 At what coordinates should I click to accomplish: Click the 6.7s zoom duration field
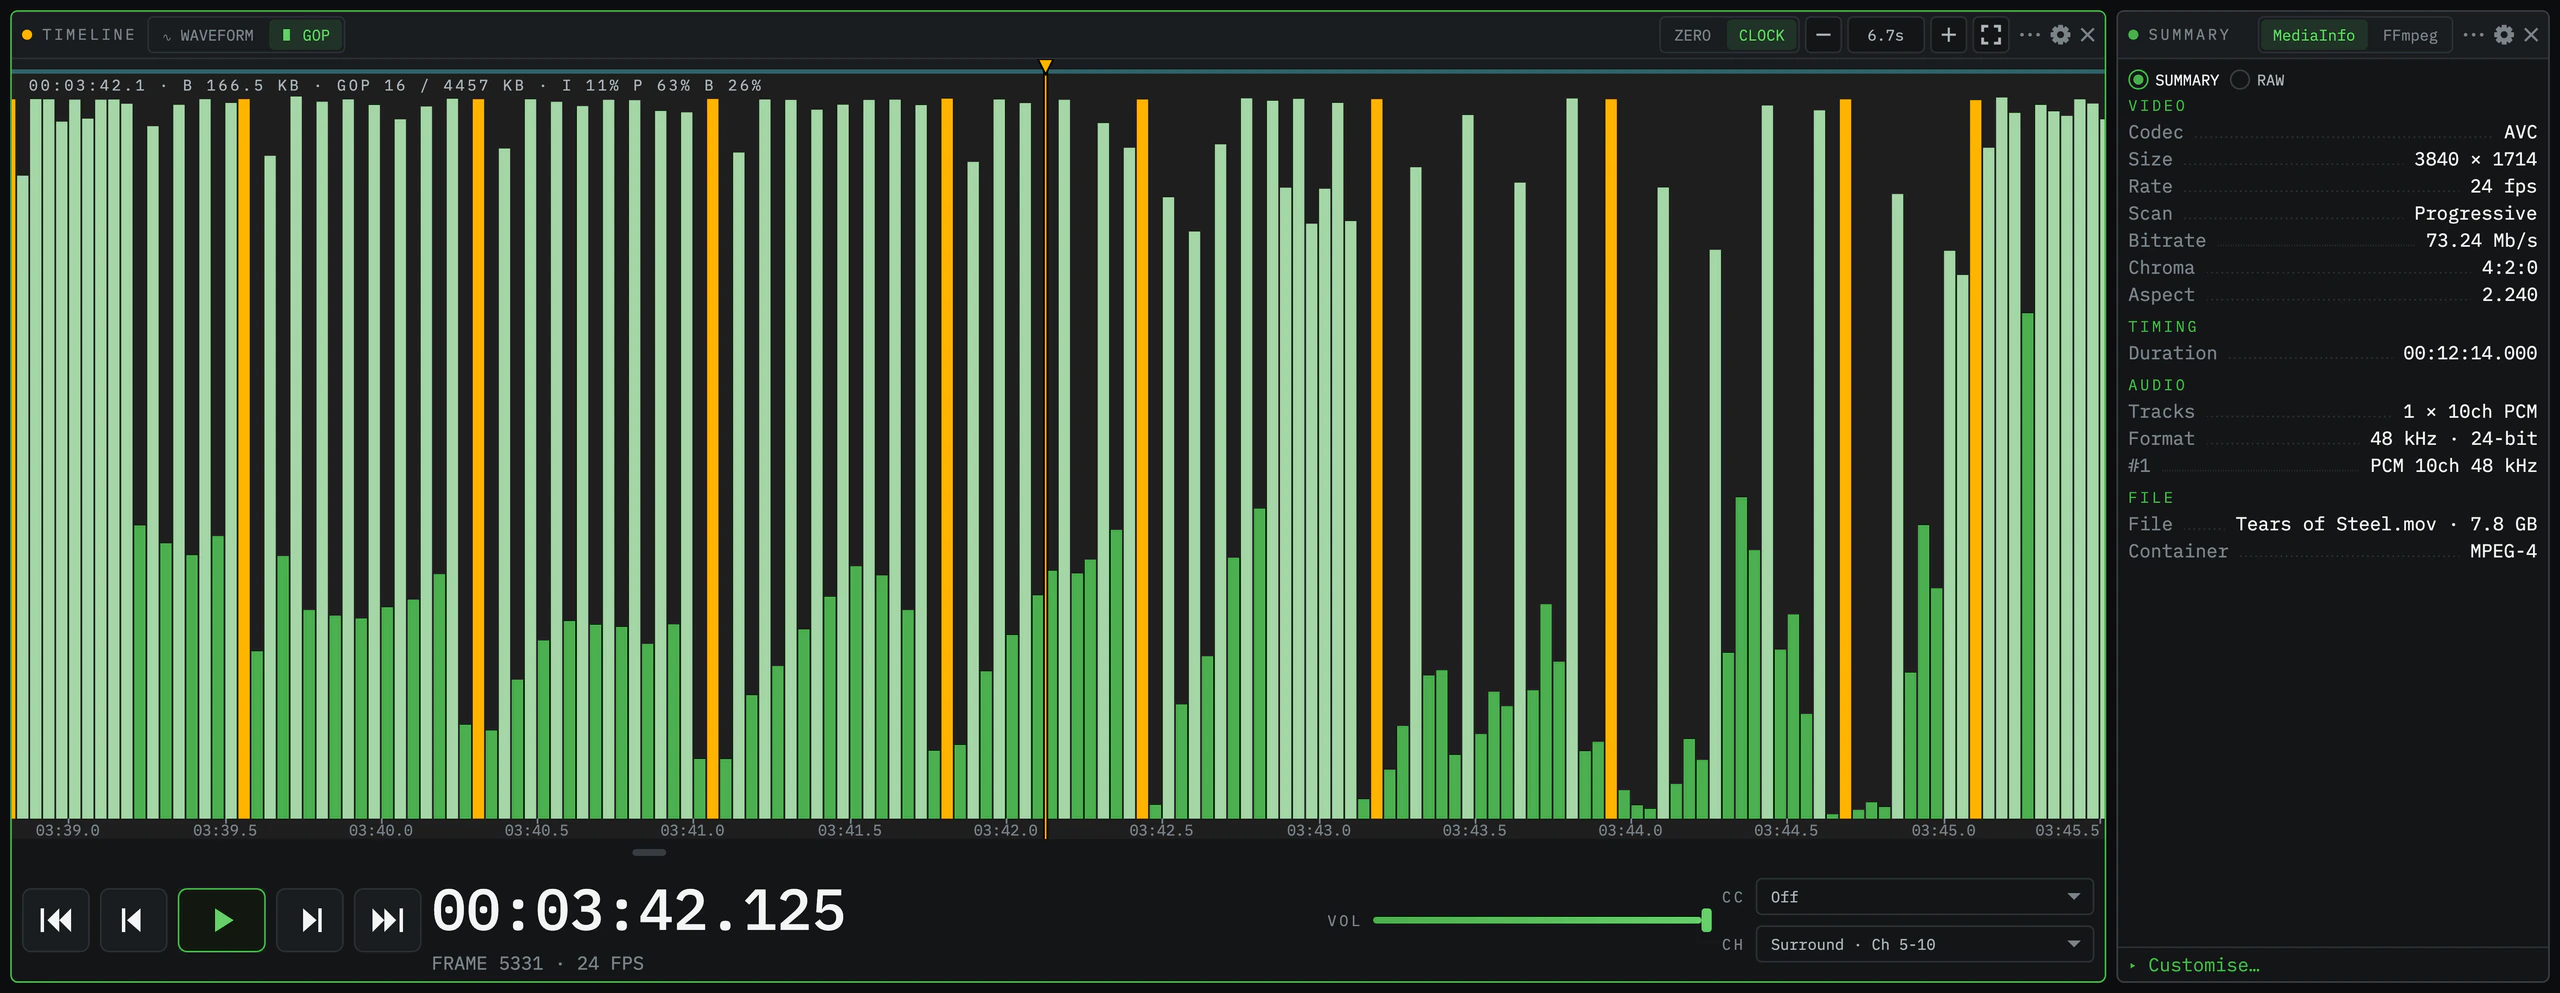coord(1885,35)
